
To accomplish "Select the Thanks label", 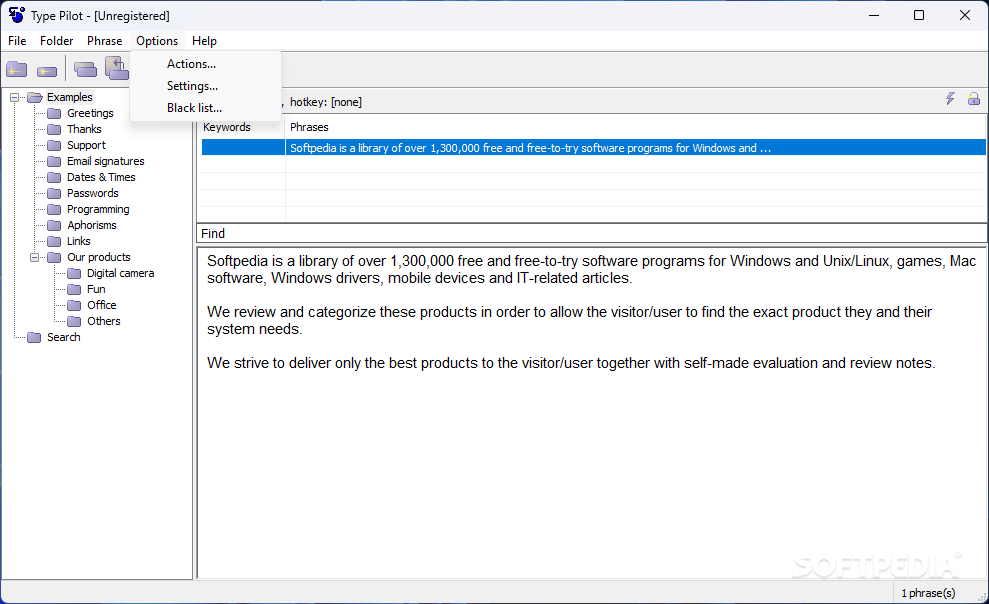I will [84, 129].
